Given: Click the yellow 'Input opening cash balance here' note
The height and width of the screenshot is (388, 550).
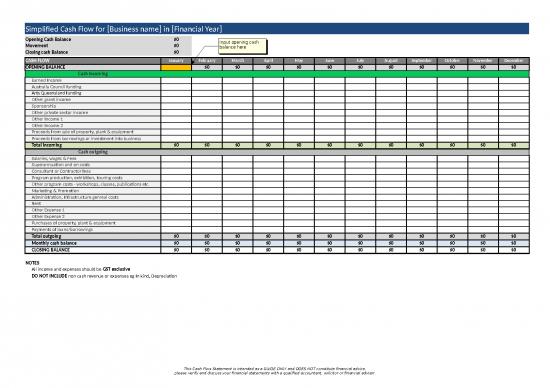Looking at the screenshot, I should point(242,46).
